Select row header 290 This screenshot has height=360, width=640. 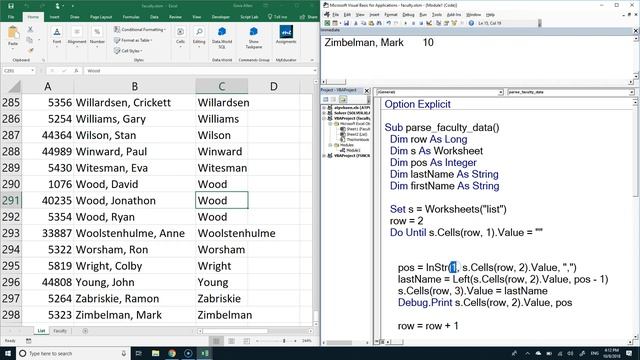(x=11, y=184)
